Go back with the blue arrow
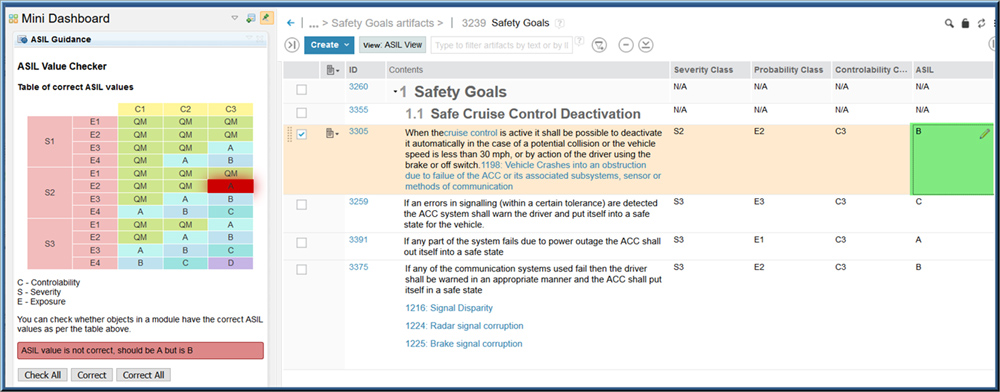Image resolution: width=1000 pixels, height=392 pixels. (x=291, y=23)
